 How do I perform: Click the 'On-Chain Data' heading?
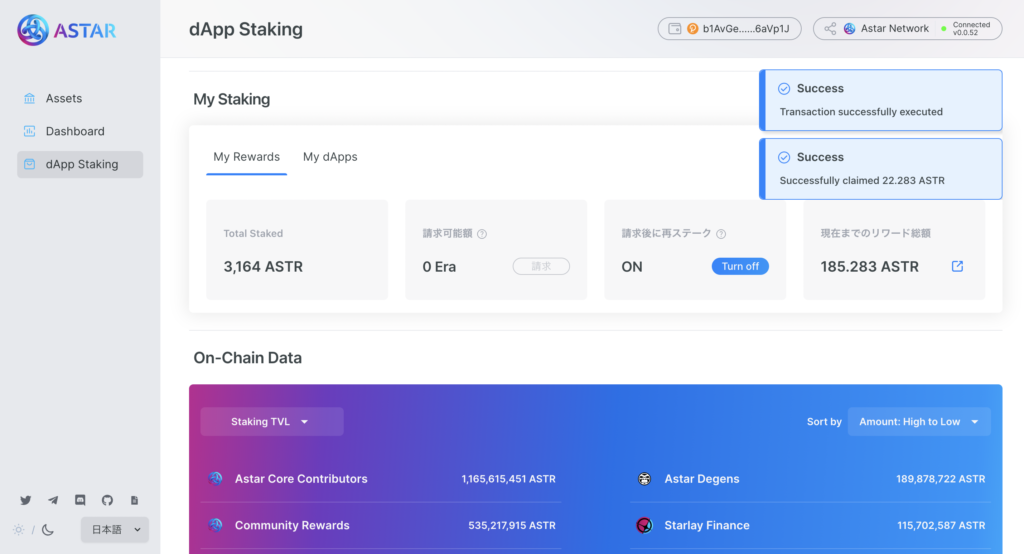248,358
